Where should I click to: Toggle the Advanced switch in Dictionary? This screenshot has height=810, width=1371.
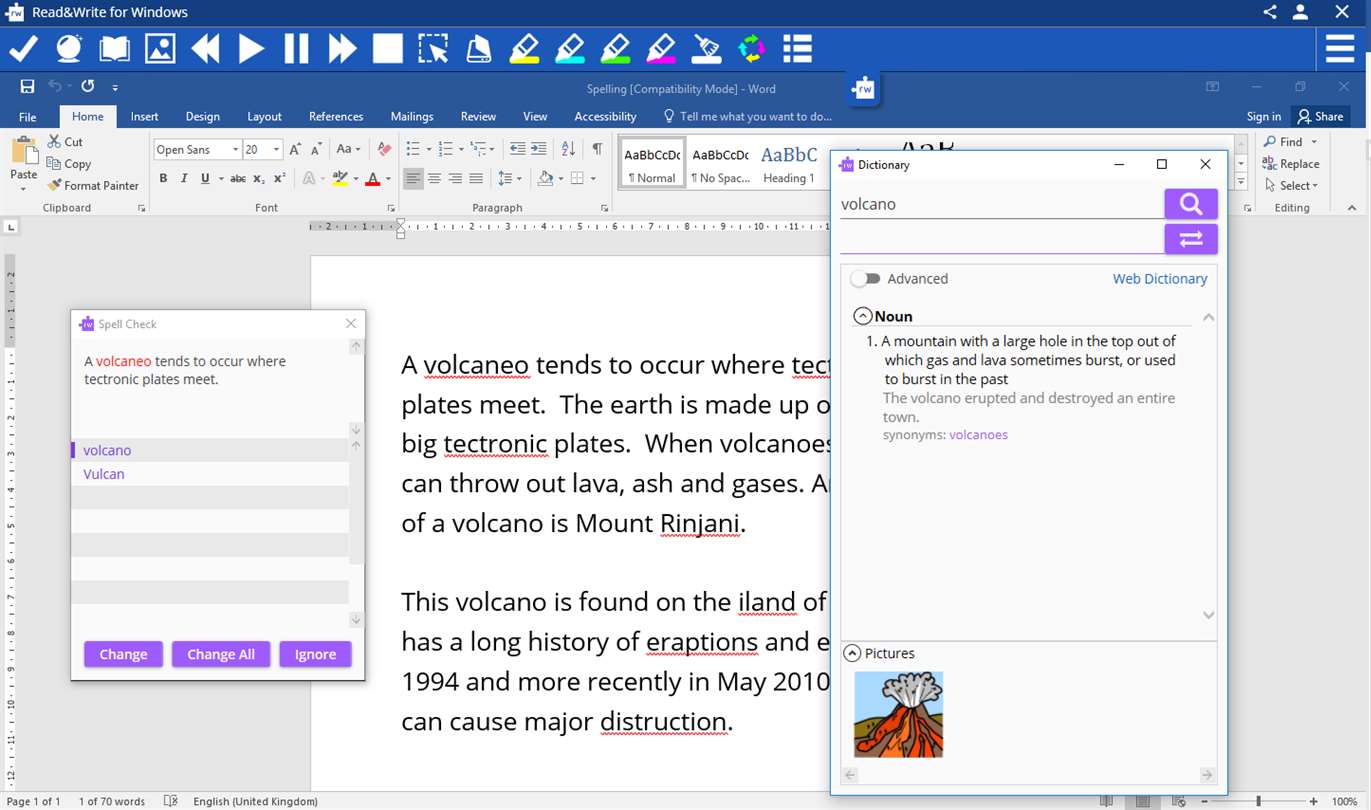[865, 279]
